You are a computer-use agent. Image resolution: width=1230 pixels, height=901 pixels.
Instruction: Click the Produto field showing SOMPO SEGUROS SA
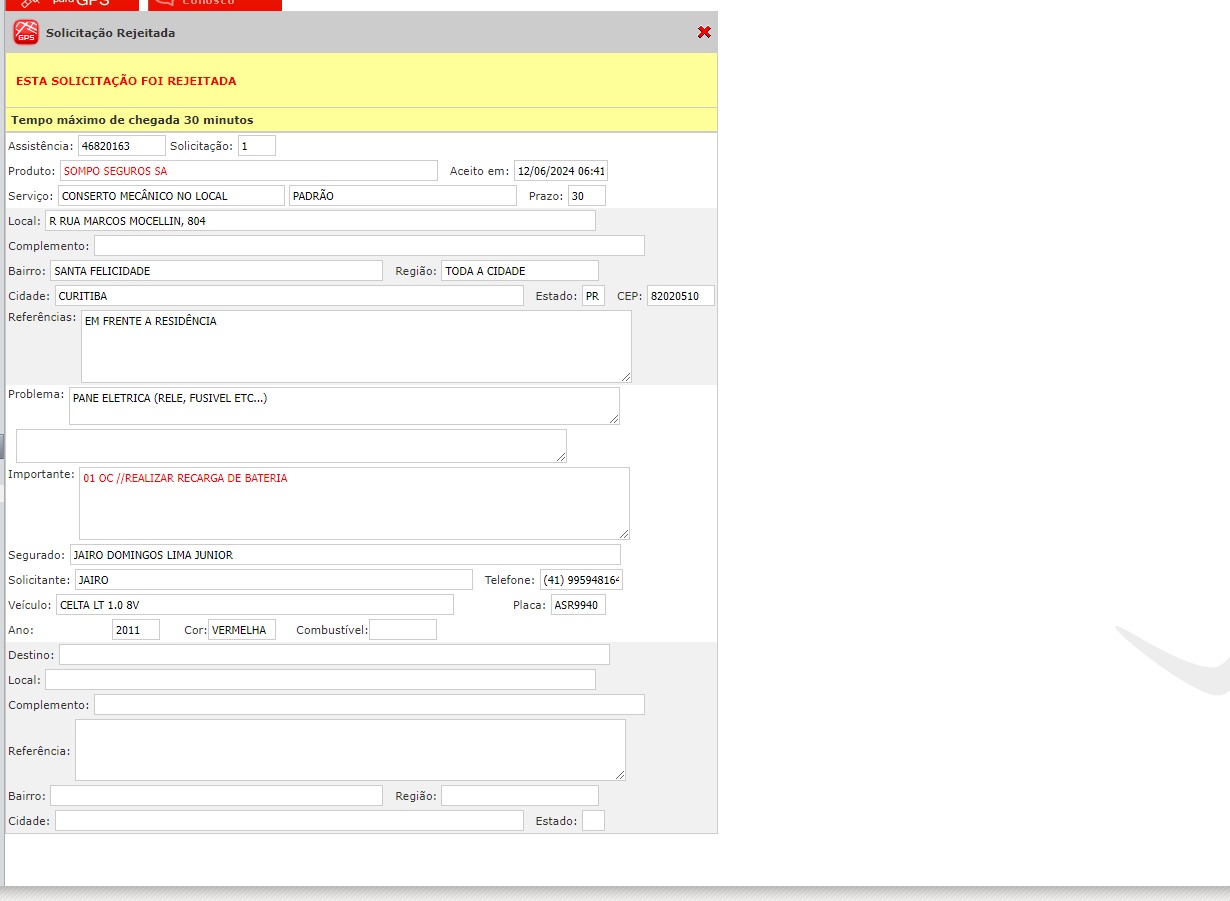coord(248,171)
